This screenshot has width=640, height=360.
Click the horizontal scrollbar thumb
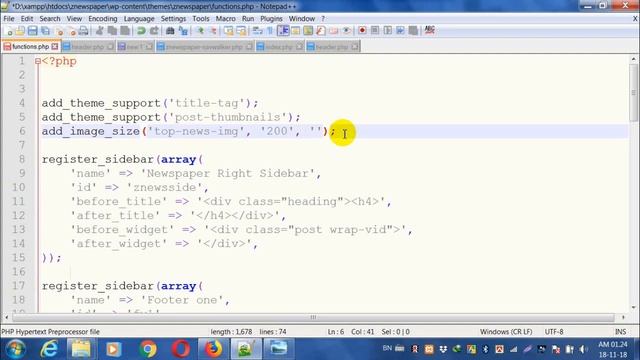point(313,317)
